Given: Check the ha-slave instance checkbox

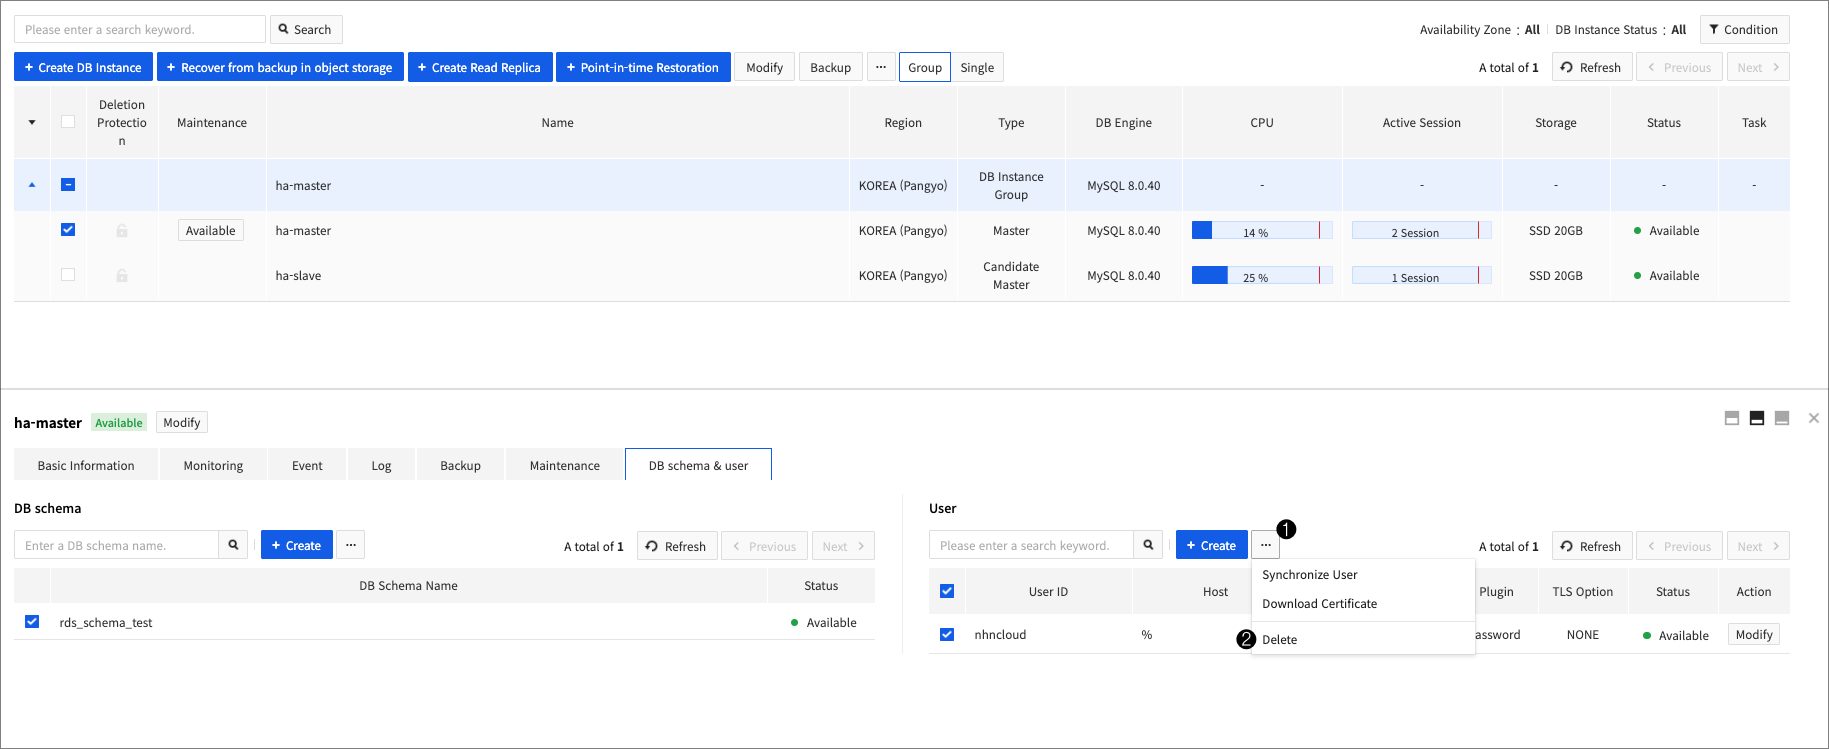Looking at the screenshot, I should [x=68, y=275].
